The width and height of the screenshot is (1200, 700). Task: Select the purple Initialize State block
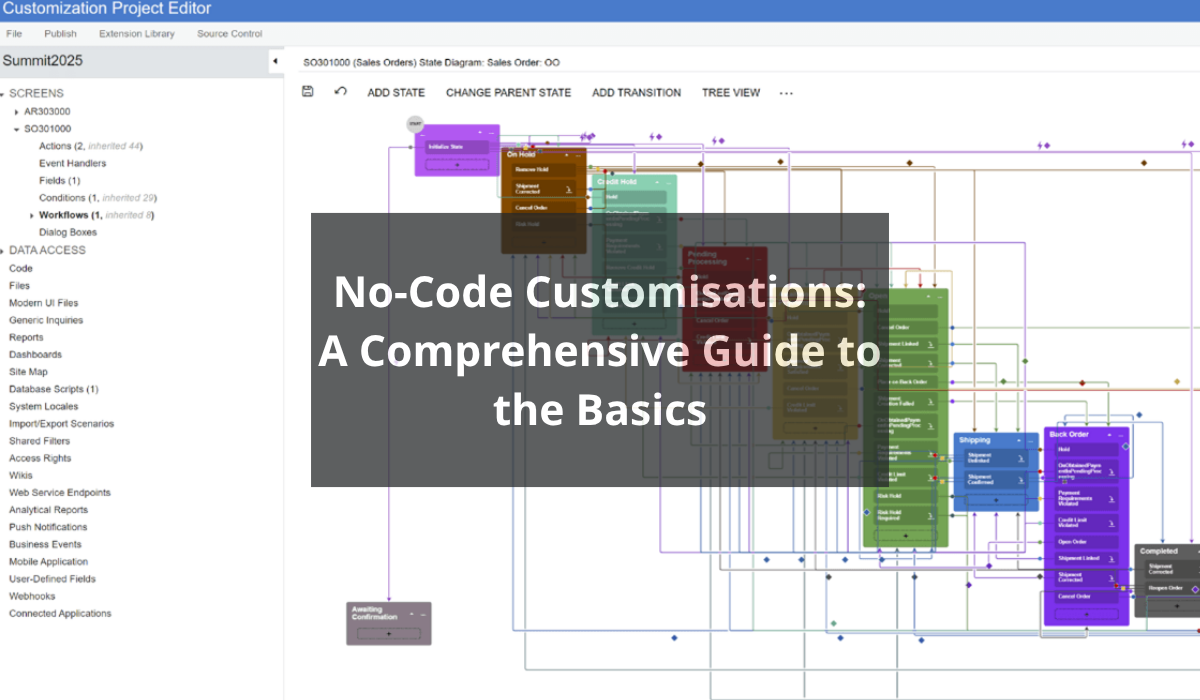click(x=456, y=147)
